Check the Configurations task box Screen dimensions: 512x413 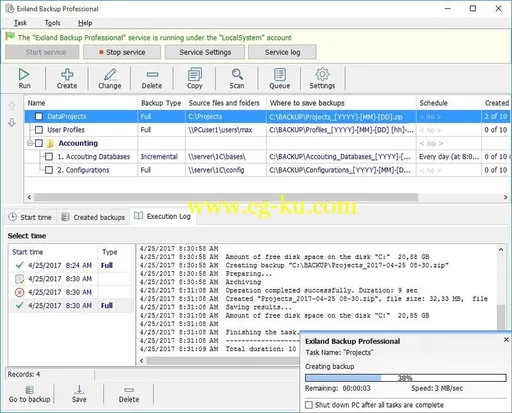click(49, 170)
